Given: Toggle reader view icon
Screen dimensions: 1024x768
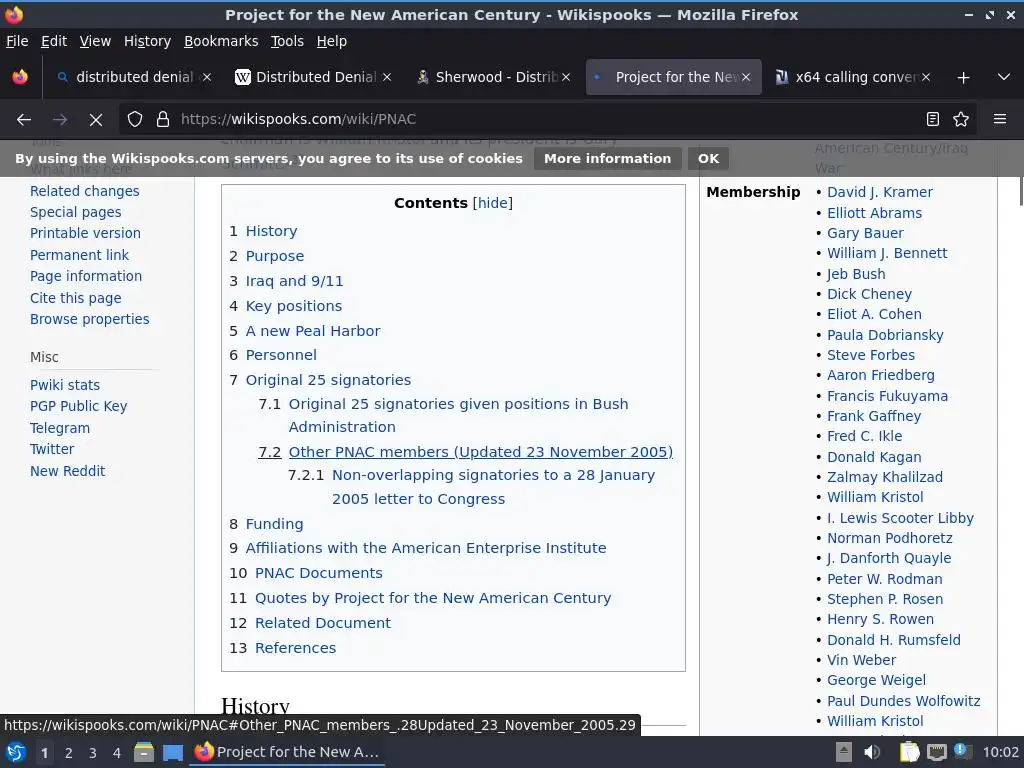Looking at the screenshot, I should 933,119.
